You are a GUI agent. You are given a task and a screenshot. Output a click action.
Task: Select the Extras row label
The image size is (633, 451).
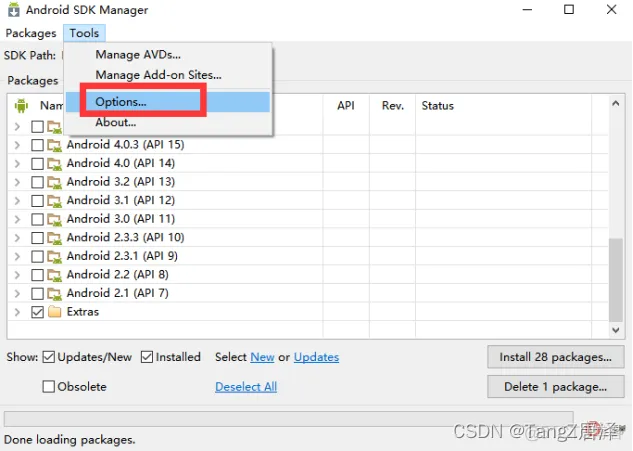tap(83, 312)
